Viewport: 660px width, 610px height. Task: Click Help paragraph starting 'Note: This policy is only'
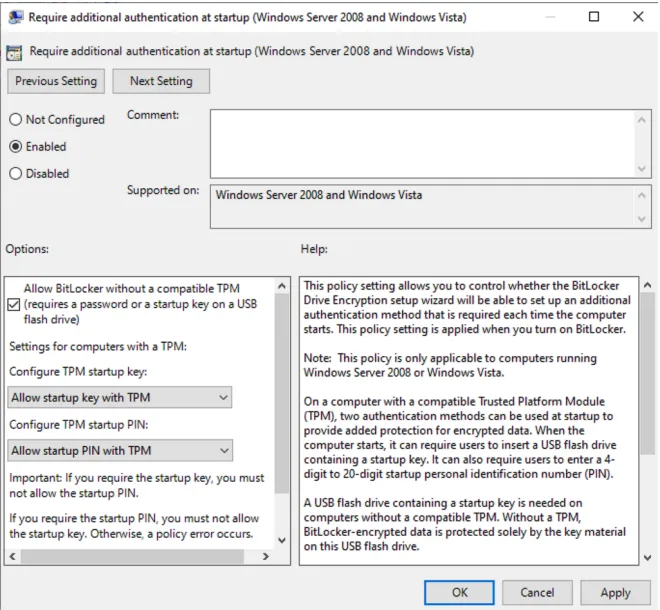(450, 365)
